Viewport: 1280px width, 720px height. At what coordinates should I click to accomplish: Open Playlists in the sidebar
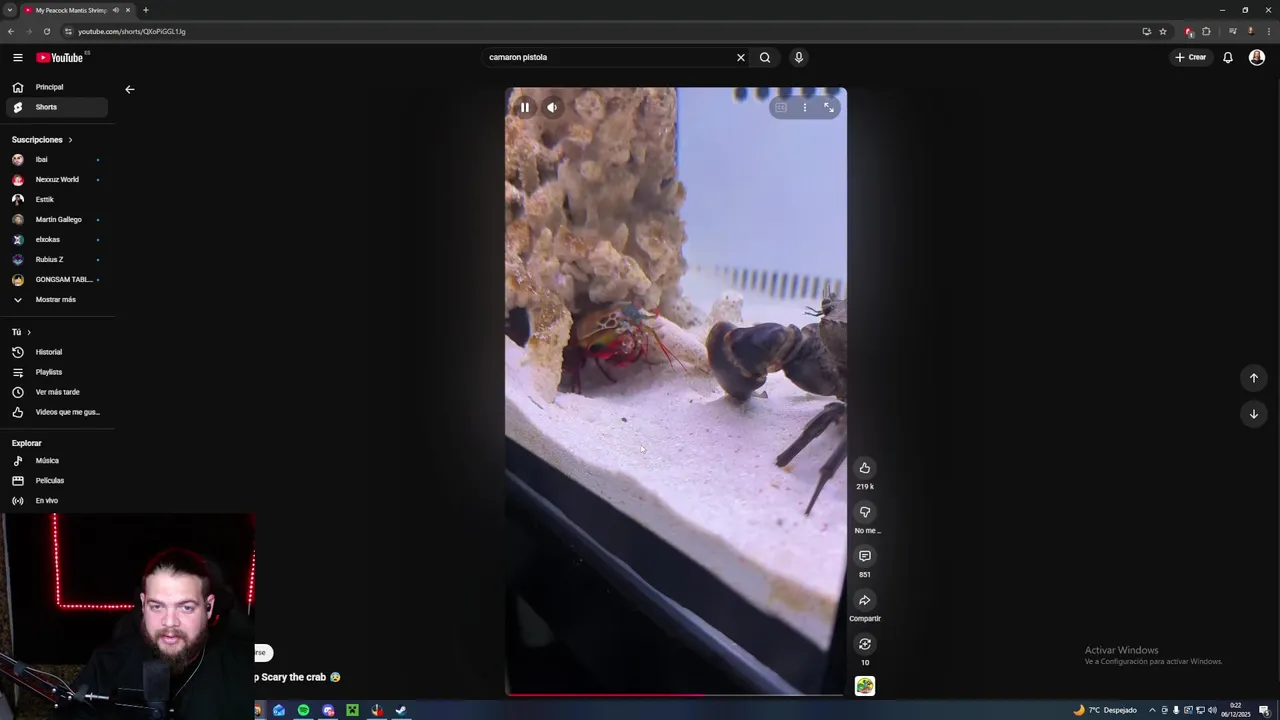56,372
